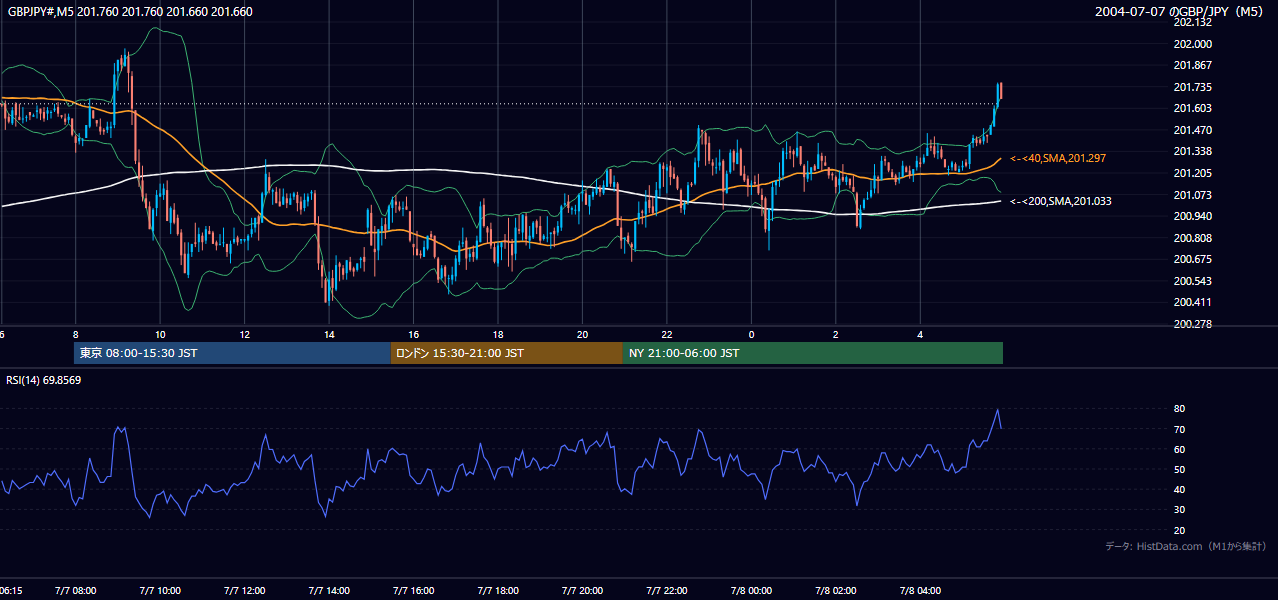Click price level 202.000 on the axis
The image size is (1278, 600).
(x=1192, y=44)
